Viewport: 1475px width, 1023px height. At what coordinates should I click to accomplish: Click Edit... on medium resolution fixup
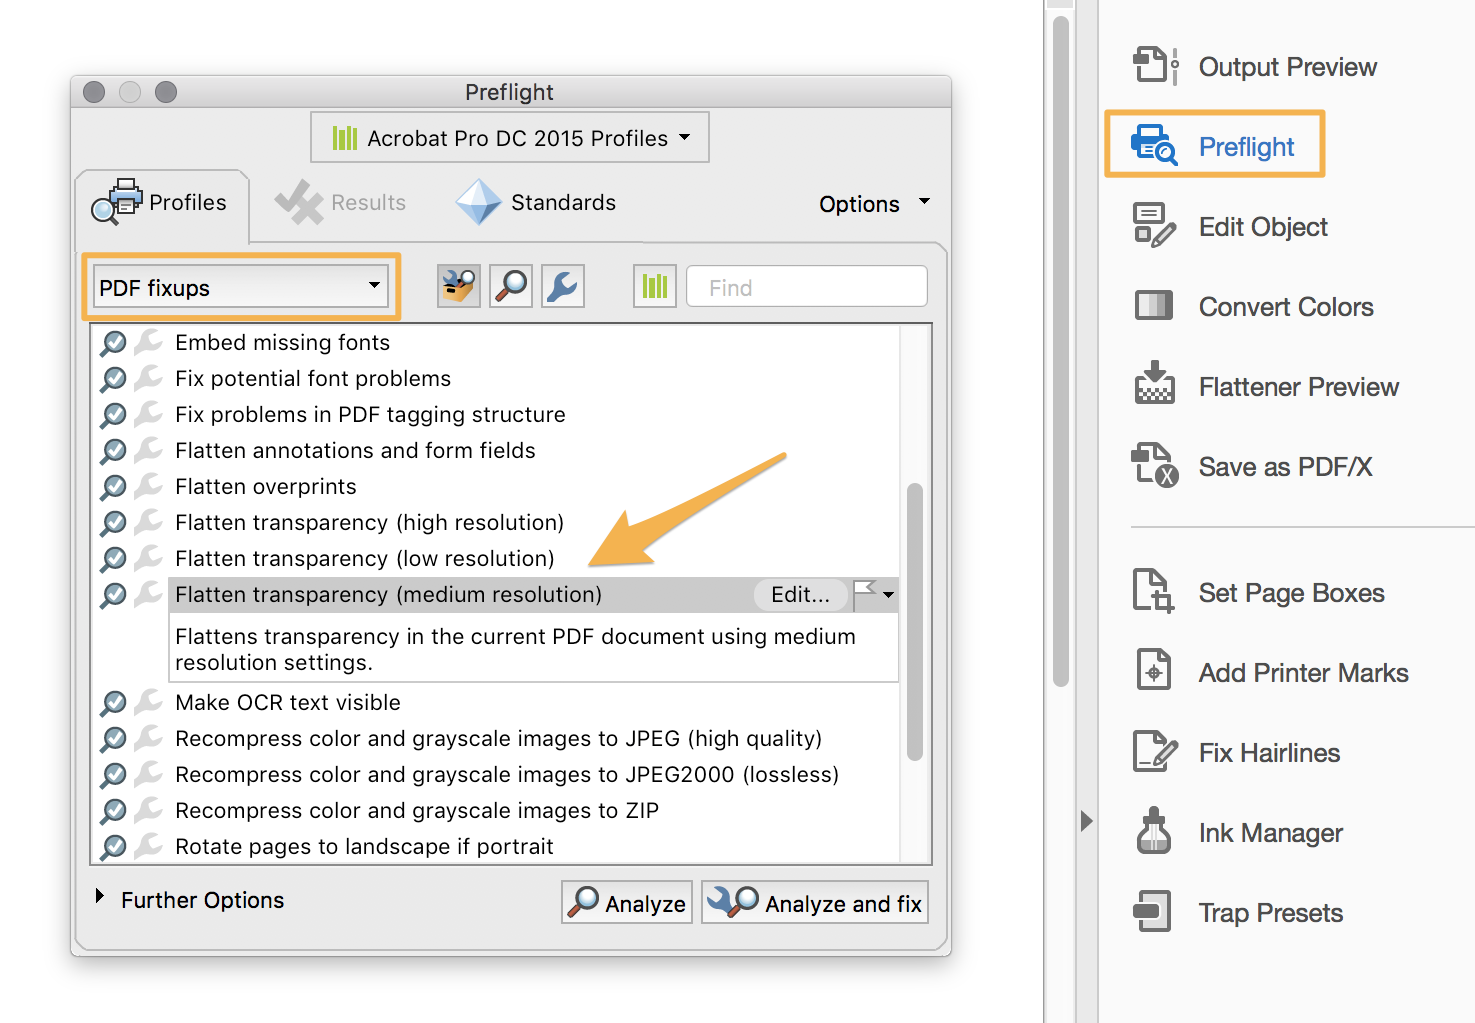(800, 595)
